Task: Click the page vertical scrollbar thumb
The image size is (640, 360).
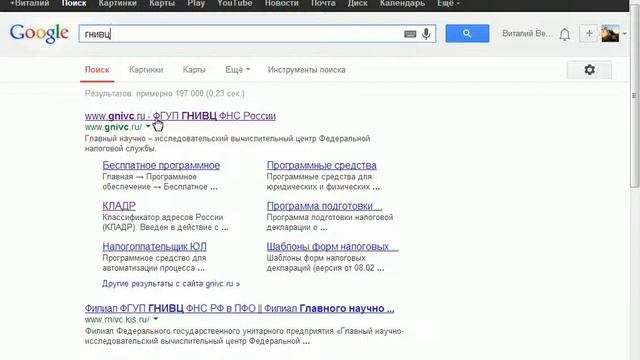Action: coord(634,96)
